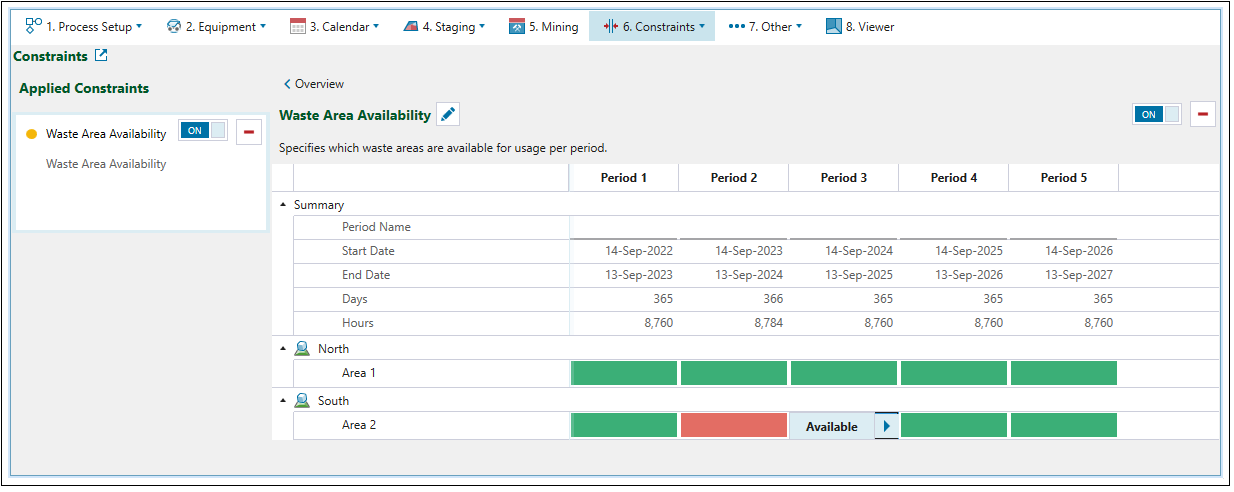
Task: Open the 3. Calendar menu
Action: (x=335, y=27)
